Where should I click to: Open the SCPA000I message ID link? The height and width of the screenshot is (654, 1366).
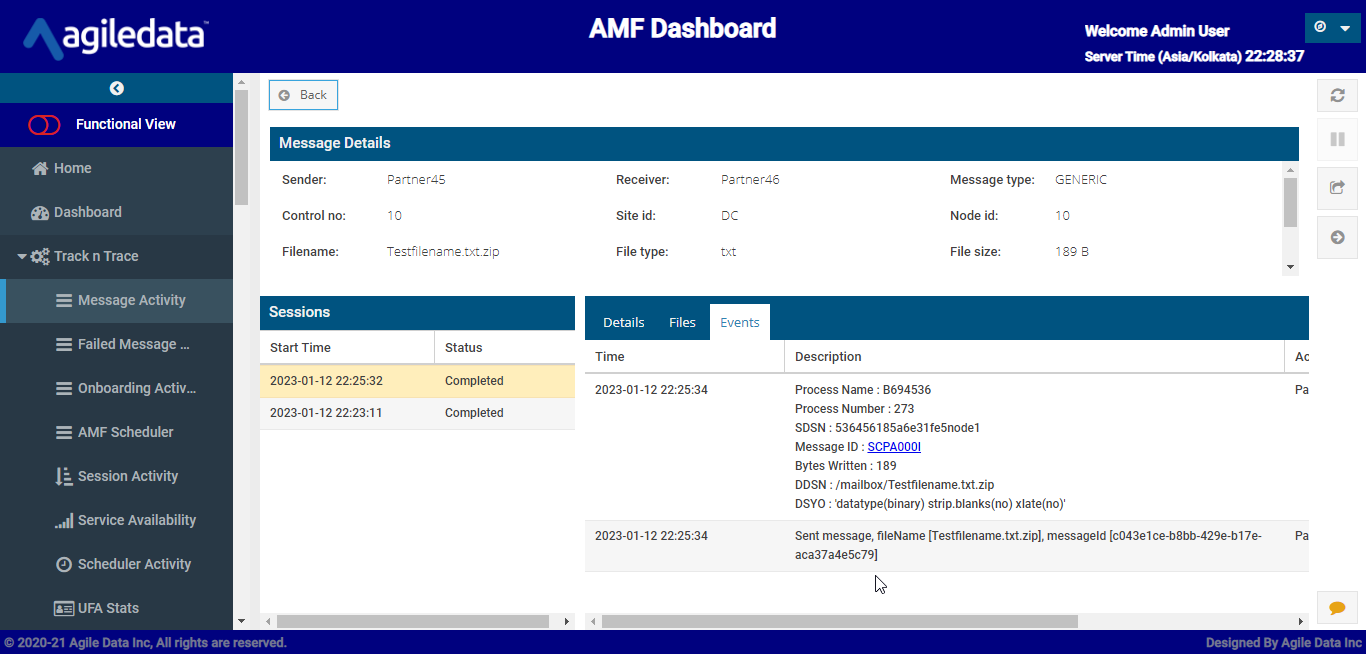(894, 447)
